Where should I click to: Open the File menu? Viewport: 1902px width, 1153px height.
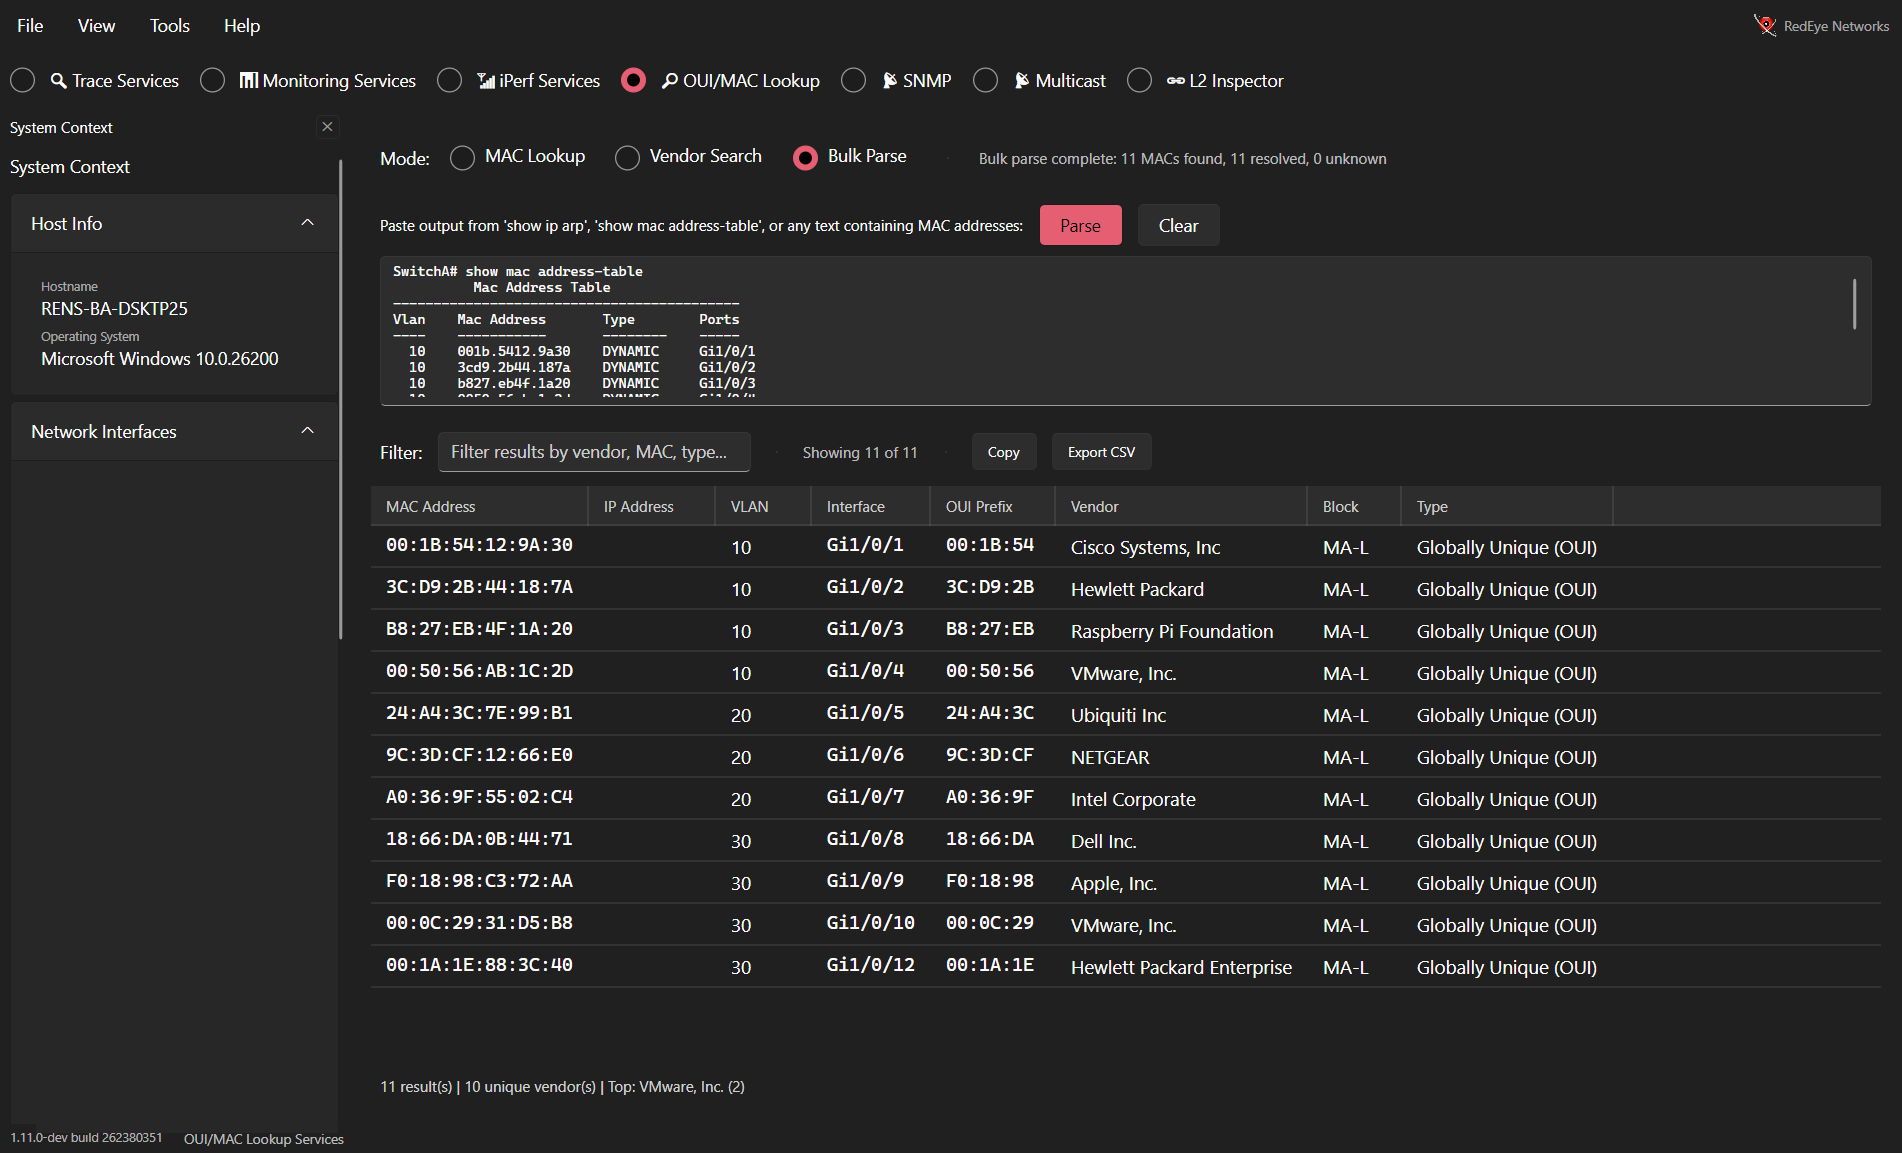(x=30, y=26)
